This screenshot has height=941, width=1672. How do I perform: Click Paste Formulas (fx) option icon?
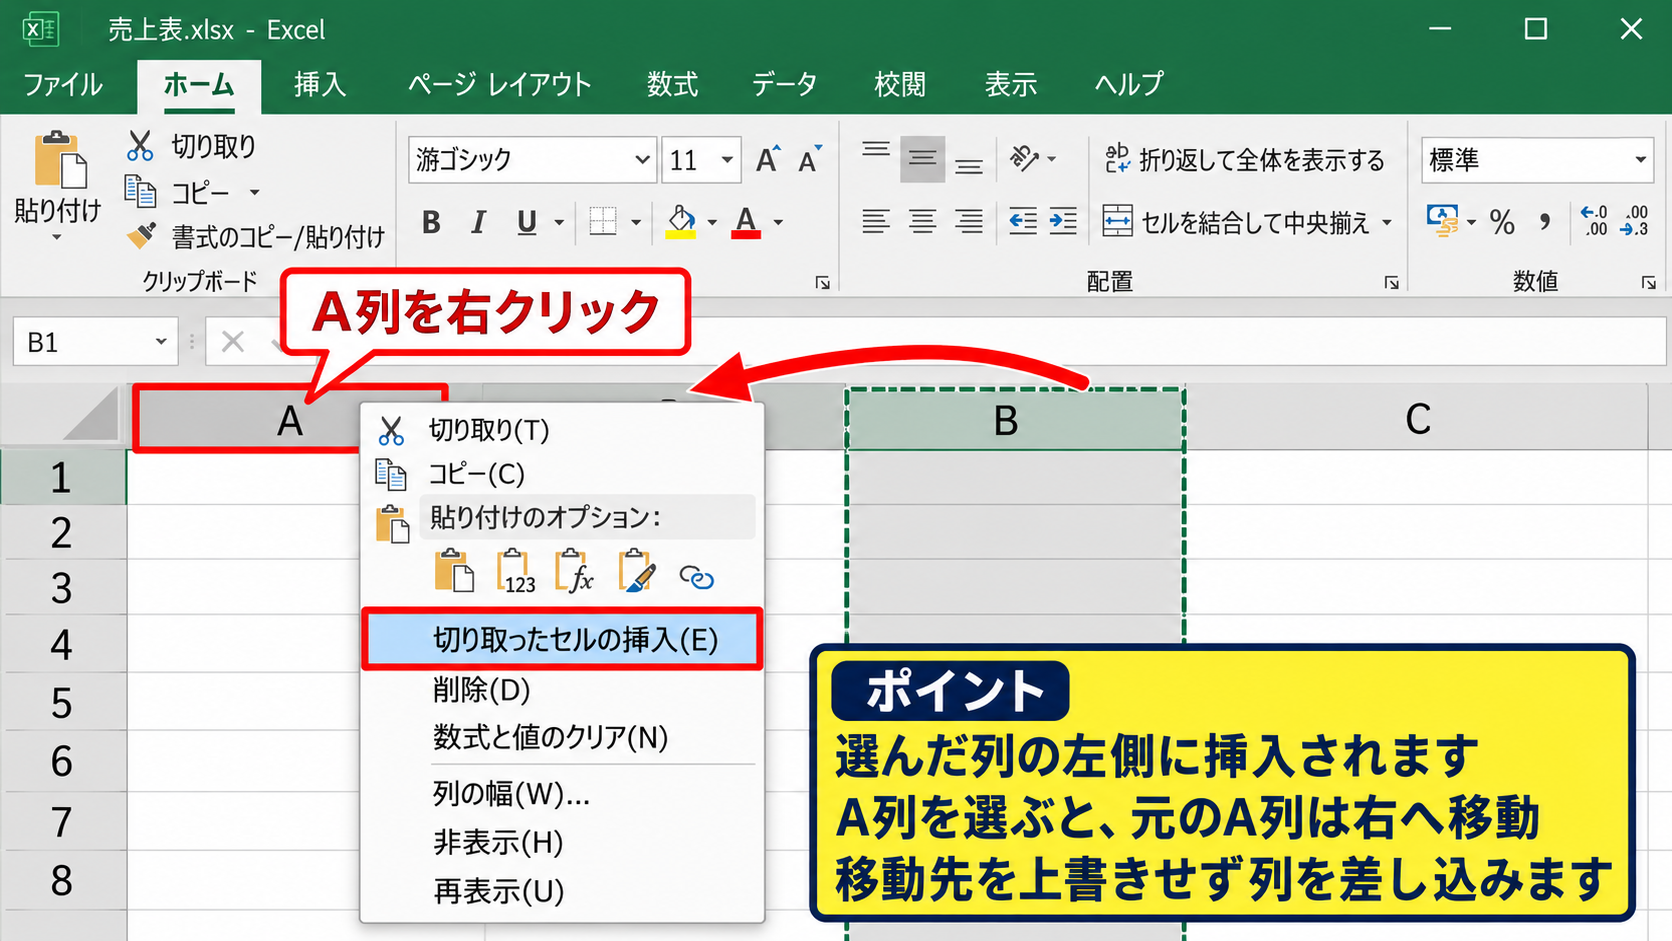[575, 571]
